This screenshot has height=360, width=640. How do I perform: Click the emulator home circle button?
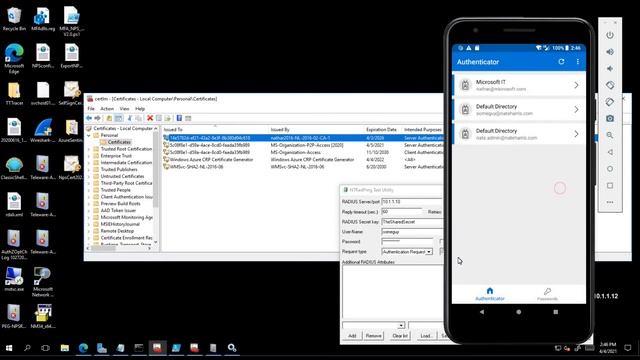(610, 169)
